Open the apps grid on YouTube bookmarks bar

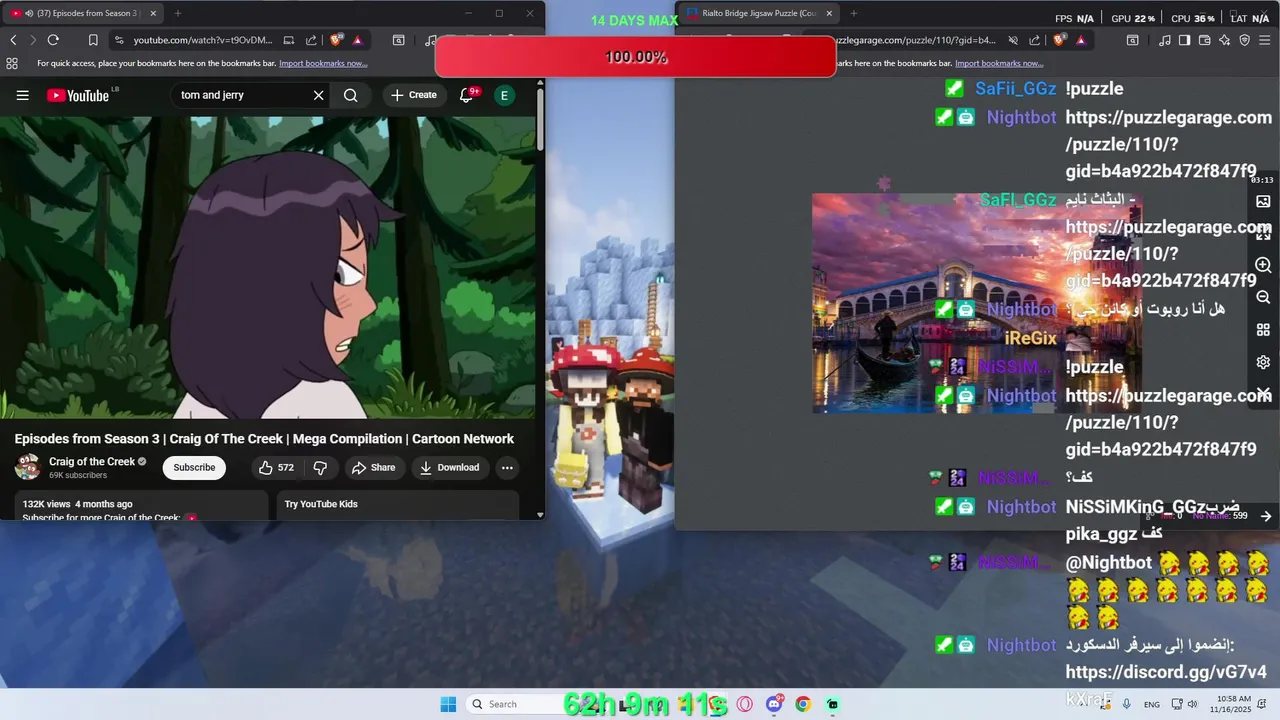click(x=12, y=63)
